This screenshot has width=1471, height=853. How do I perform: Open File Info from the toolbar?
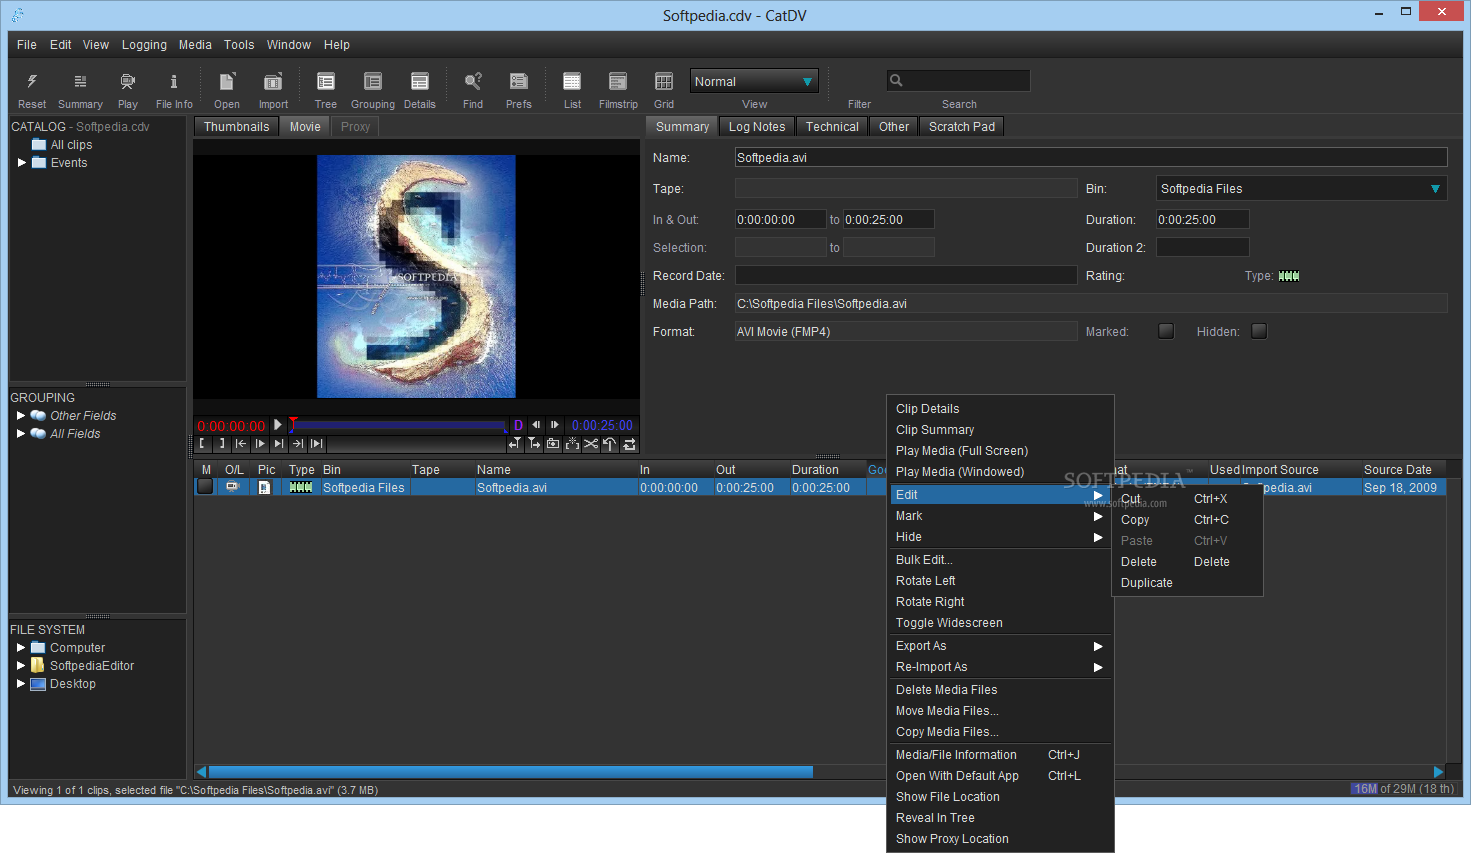pyautogui.click(x=174, y=81)
